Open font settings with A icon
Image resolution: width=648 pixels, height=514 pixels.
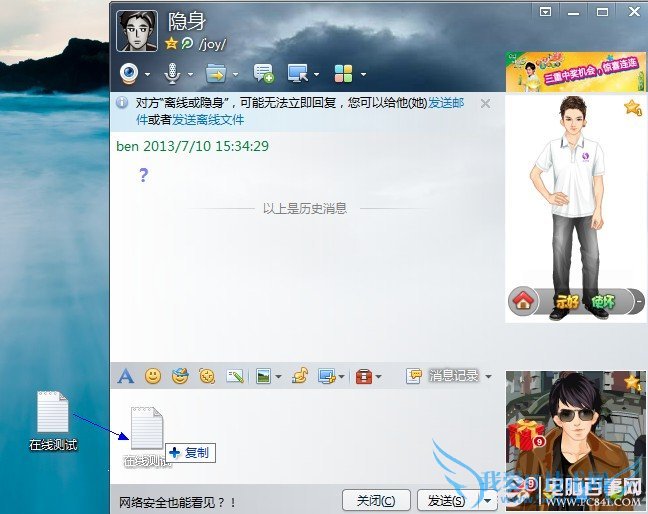(x=126, y=376)
